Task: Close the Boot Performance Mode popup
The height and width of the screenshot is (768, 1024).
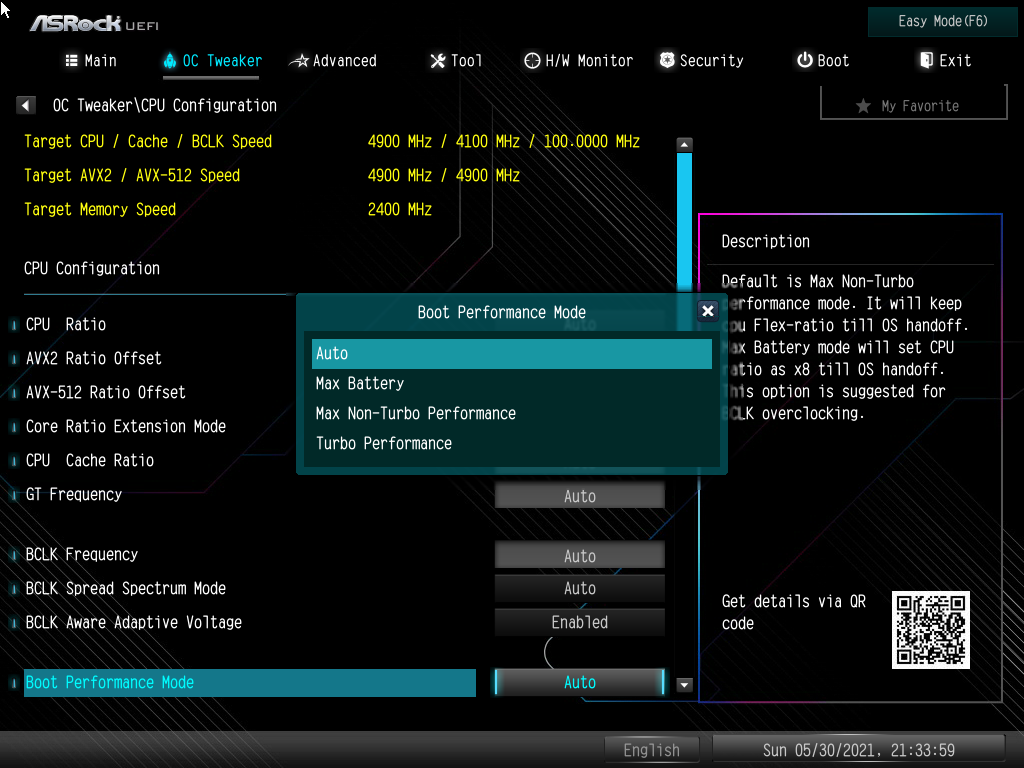Action: [708, 311]
